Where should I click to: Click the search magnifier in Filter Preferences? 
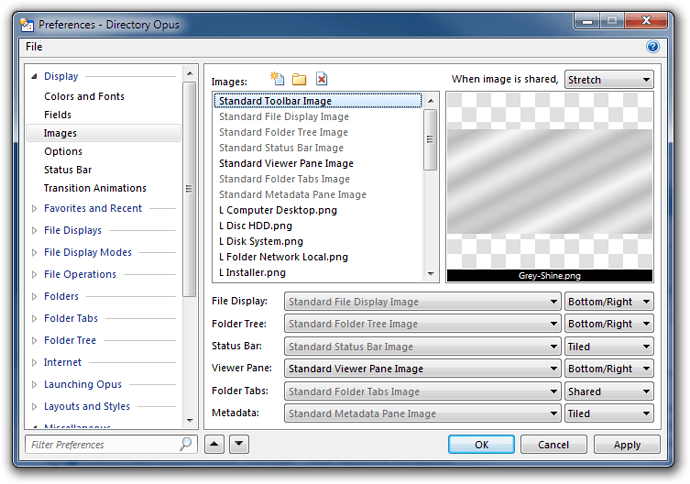[x=186, y=444]
